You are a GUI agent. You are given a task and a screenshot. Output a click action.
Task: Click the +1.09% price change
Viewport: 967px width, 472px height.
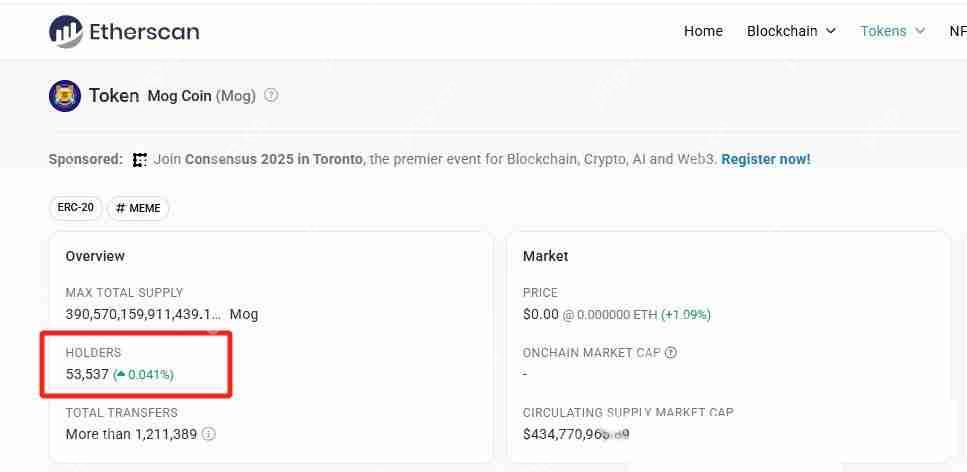[685, 314]
